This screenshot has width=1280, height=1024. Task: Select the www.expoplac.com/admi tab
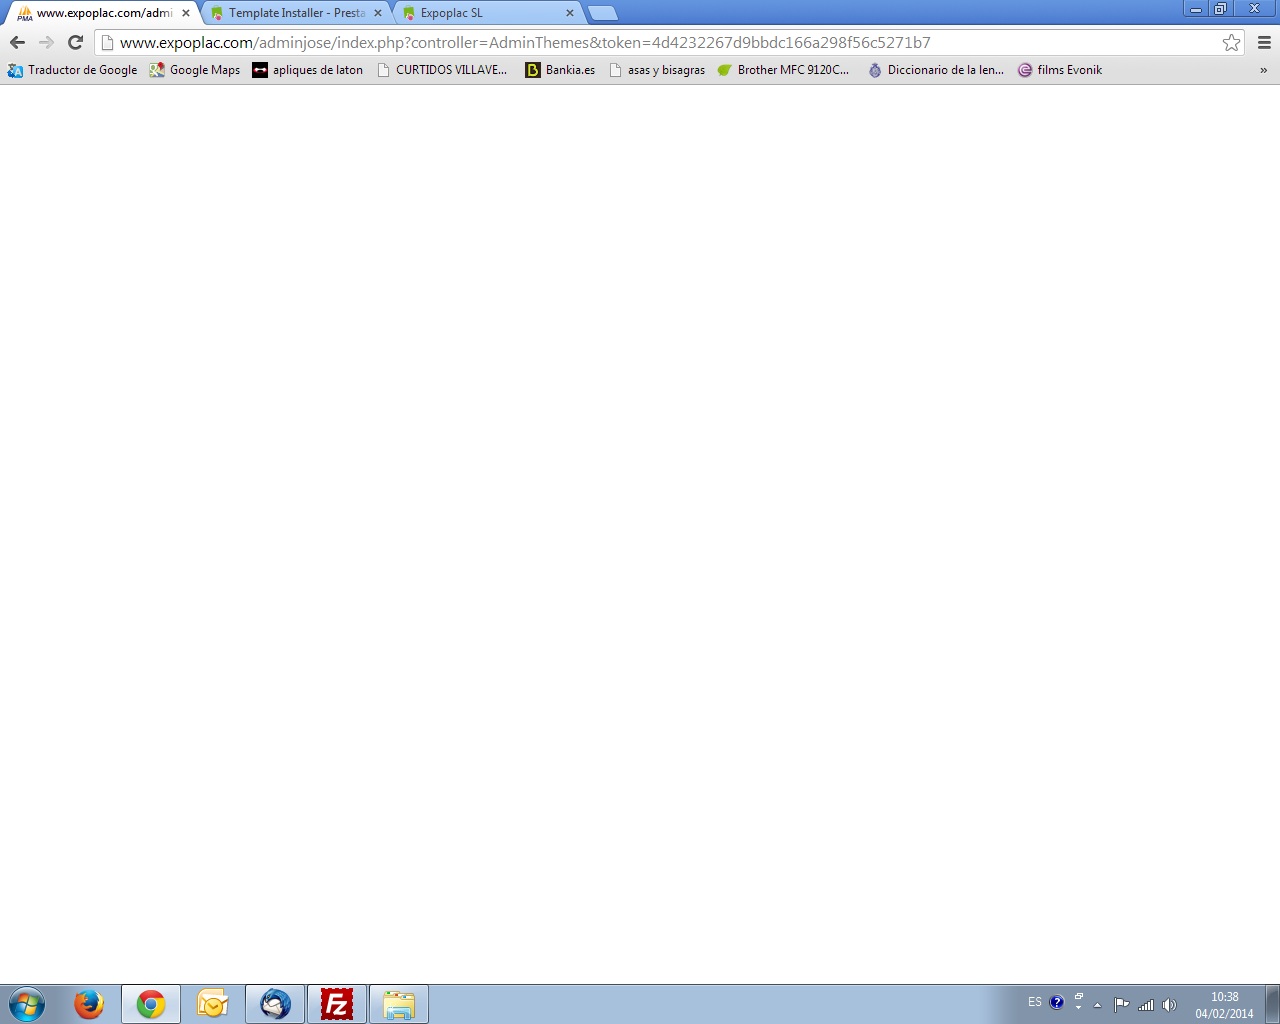coord(104,13)
